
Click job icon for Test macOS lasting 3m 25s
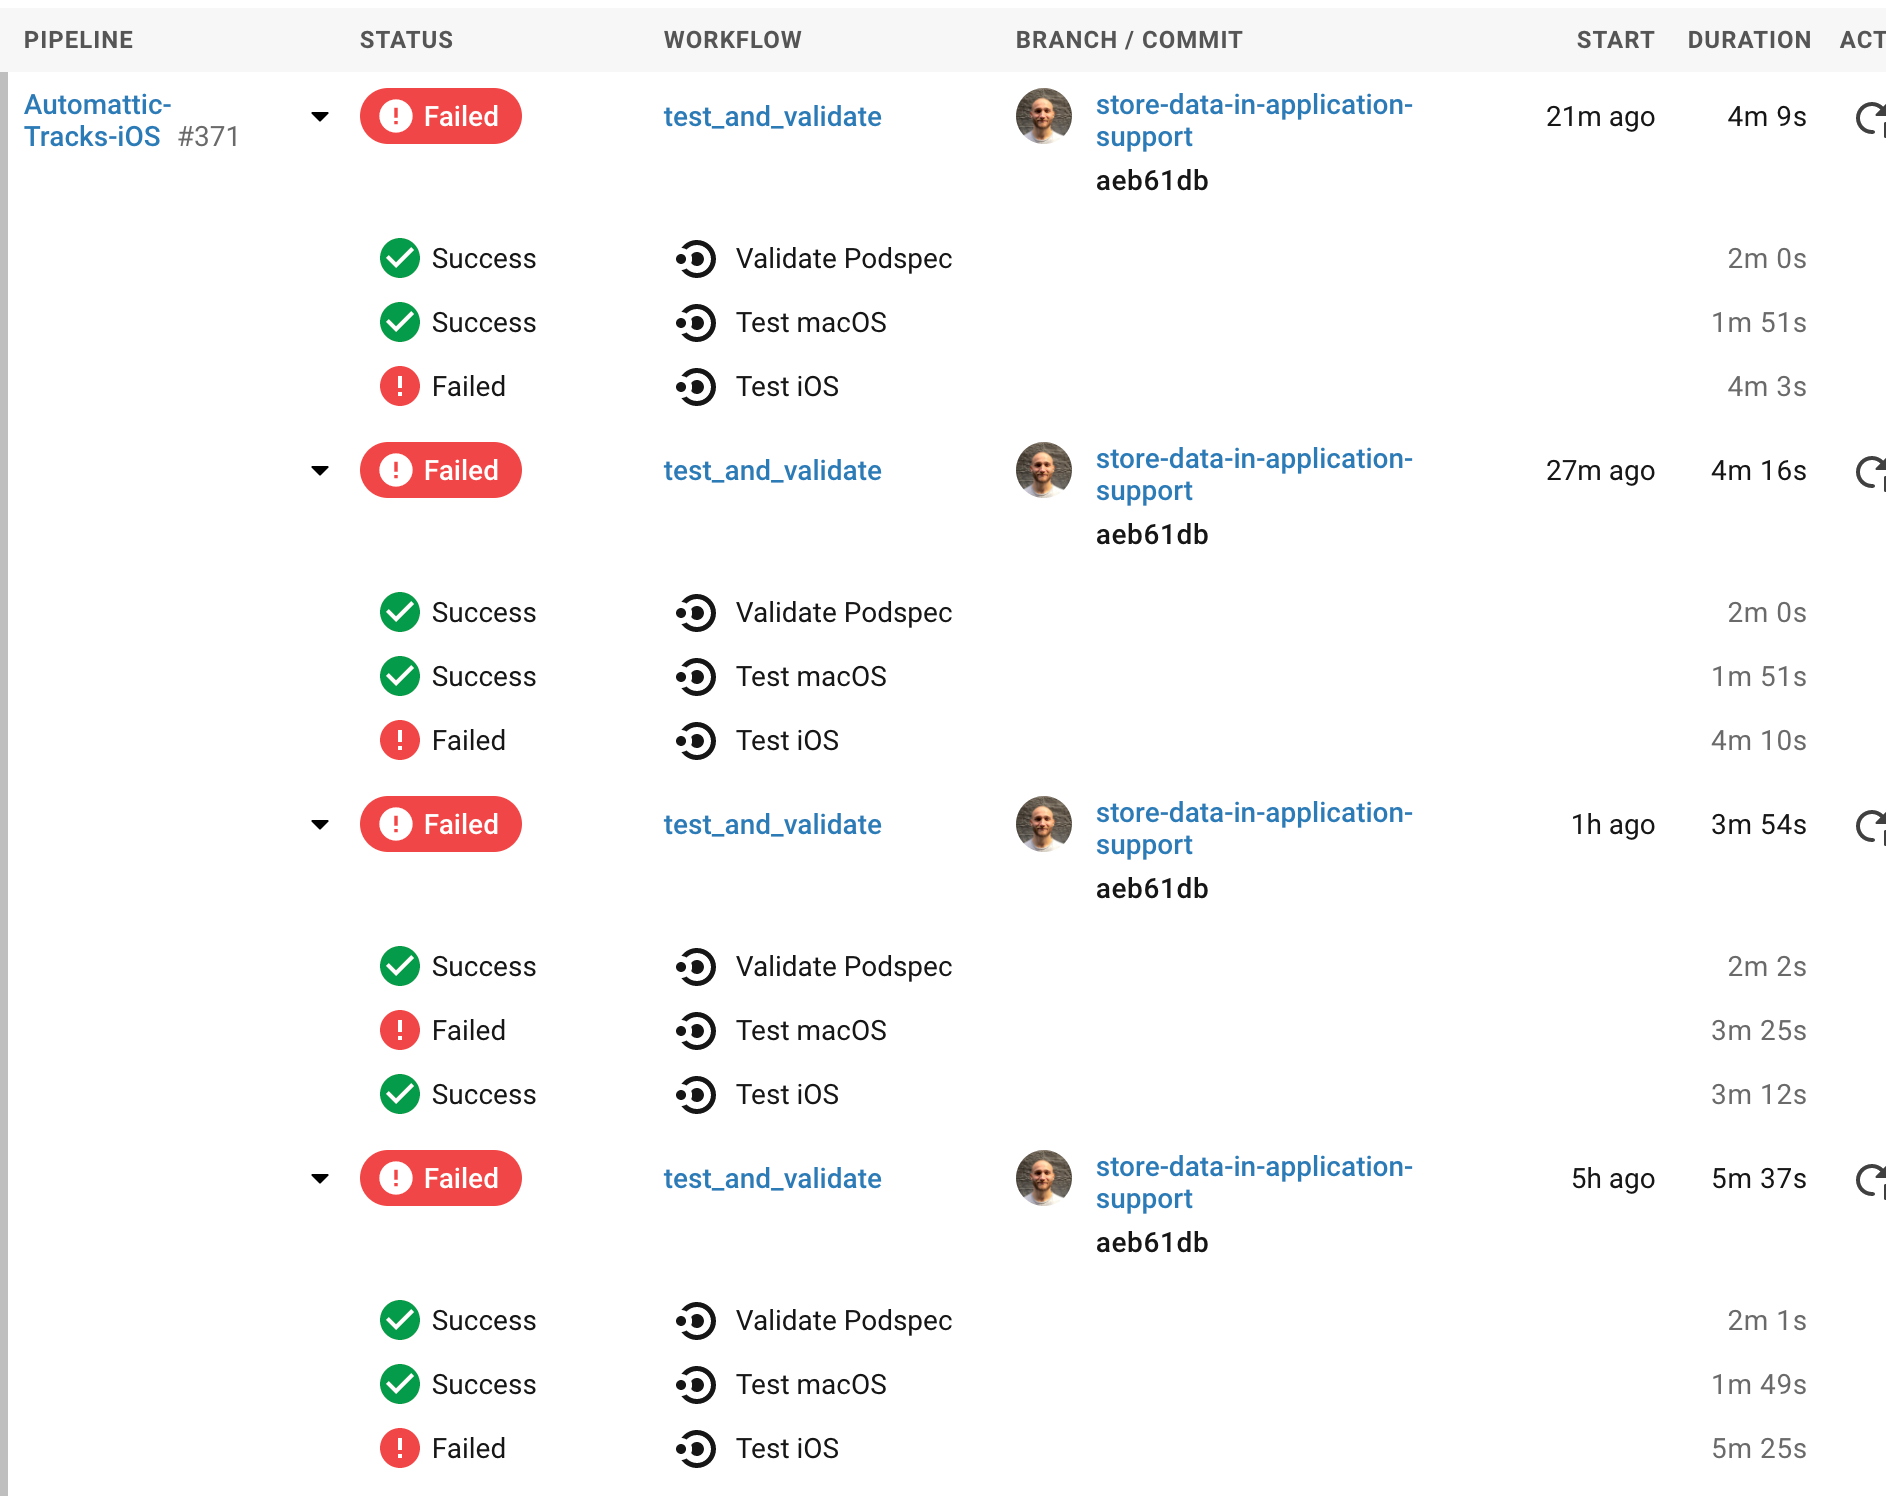(x=696, y=1031)
